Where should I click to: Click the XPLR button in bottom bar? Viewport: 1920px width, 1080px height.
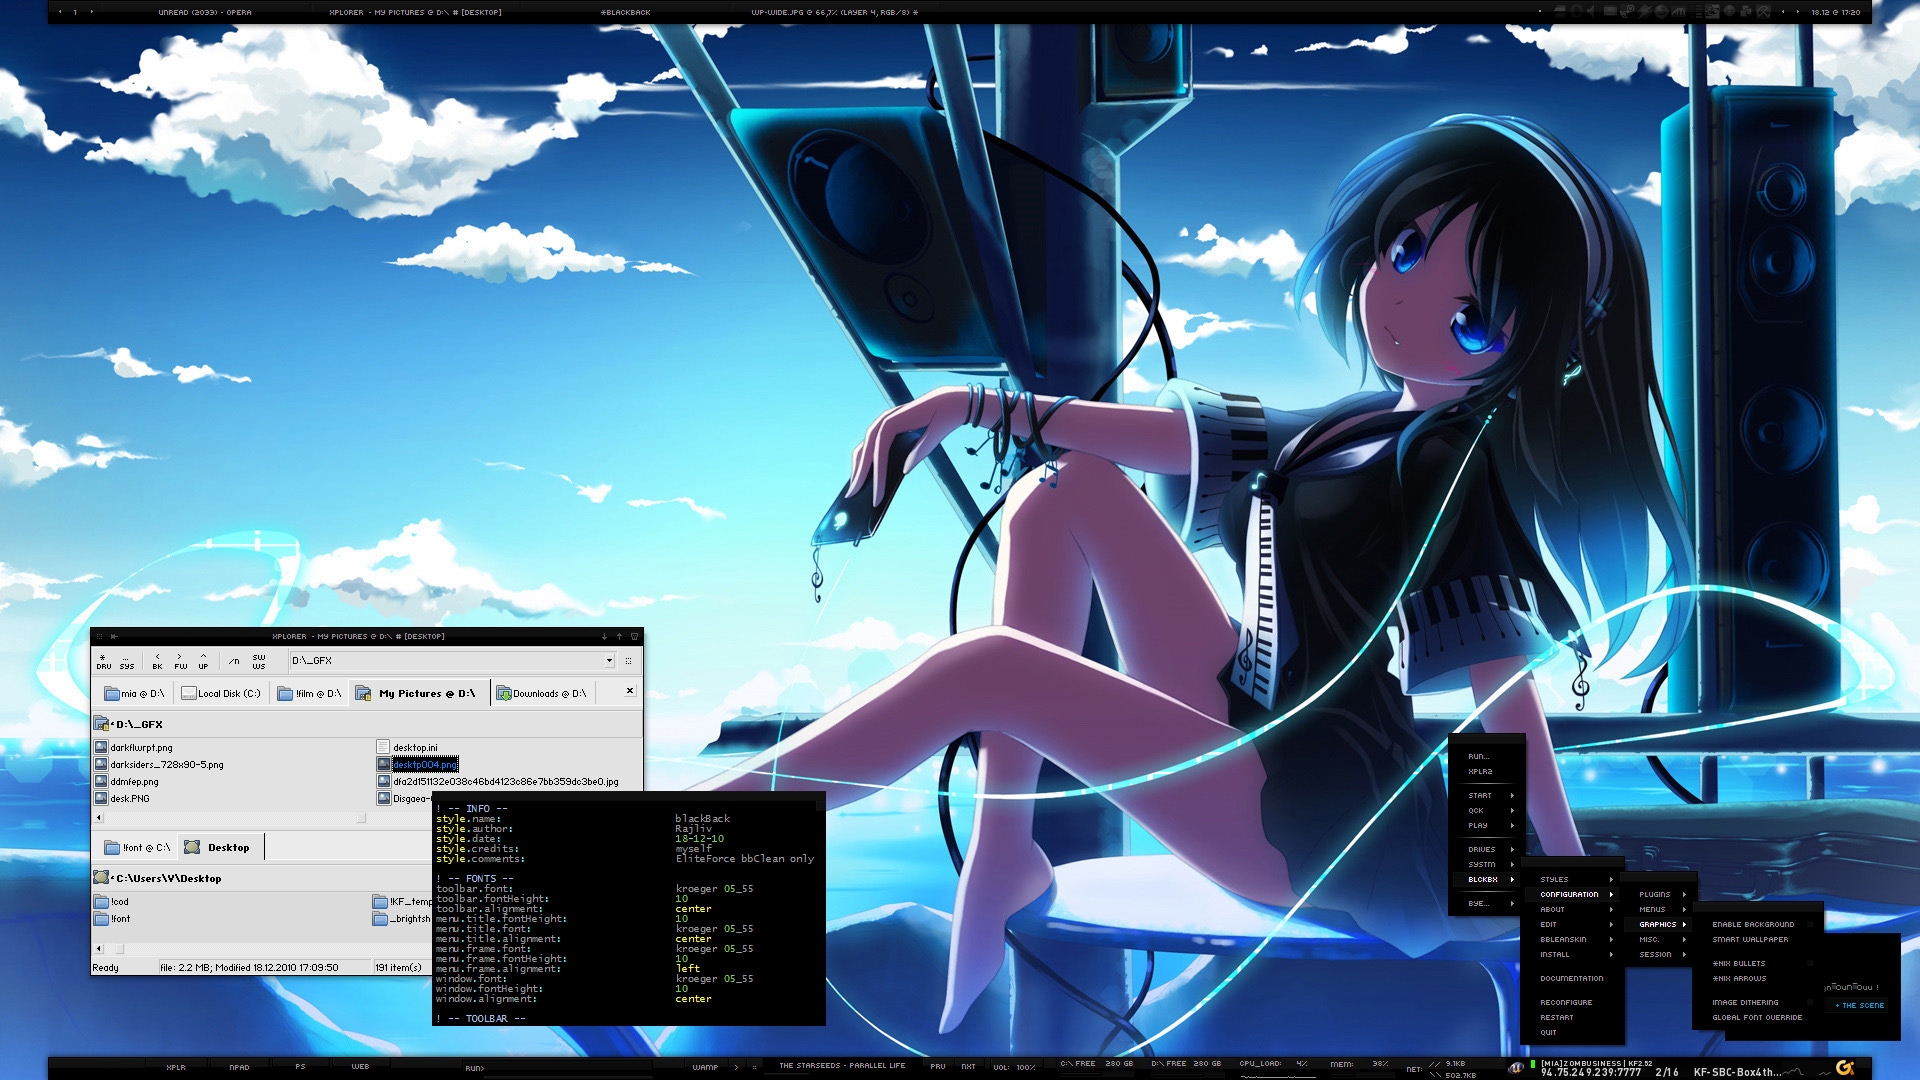point(176,1067)
